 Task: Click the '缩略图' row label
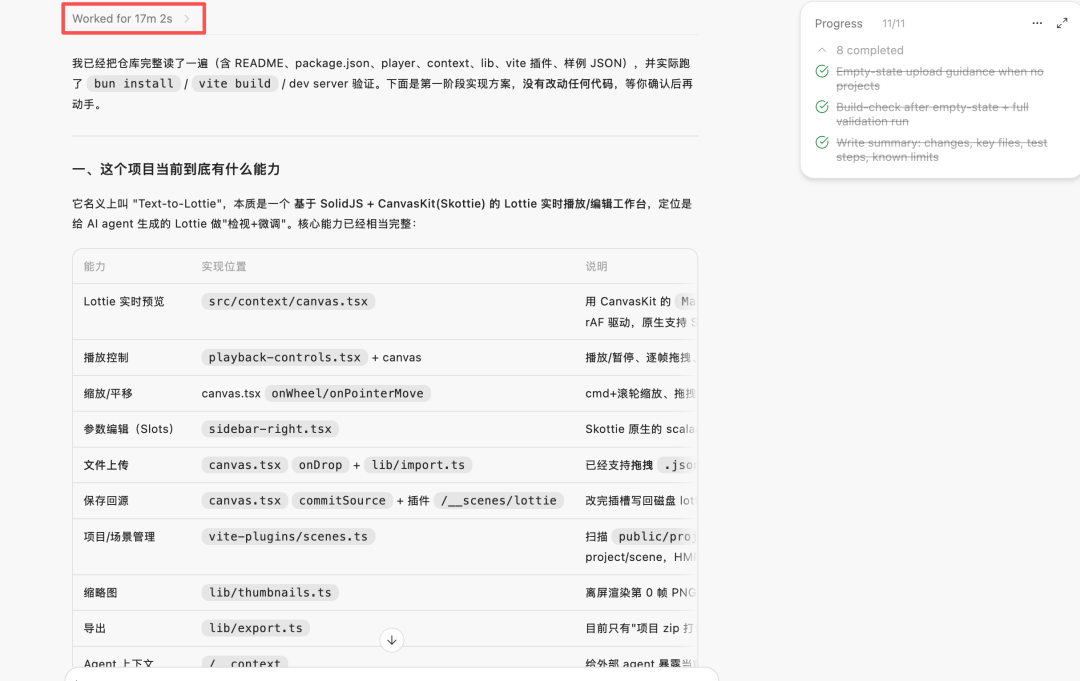tap(101, 593)
